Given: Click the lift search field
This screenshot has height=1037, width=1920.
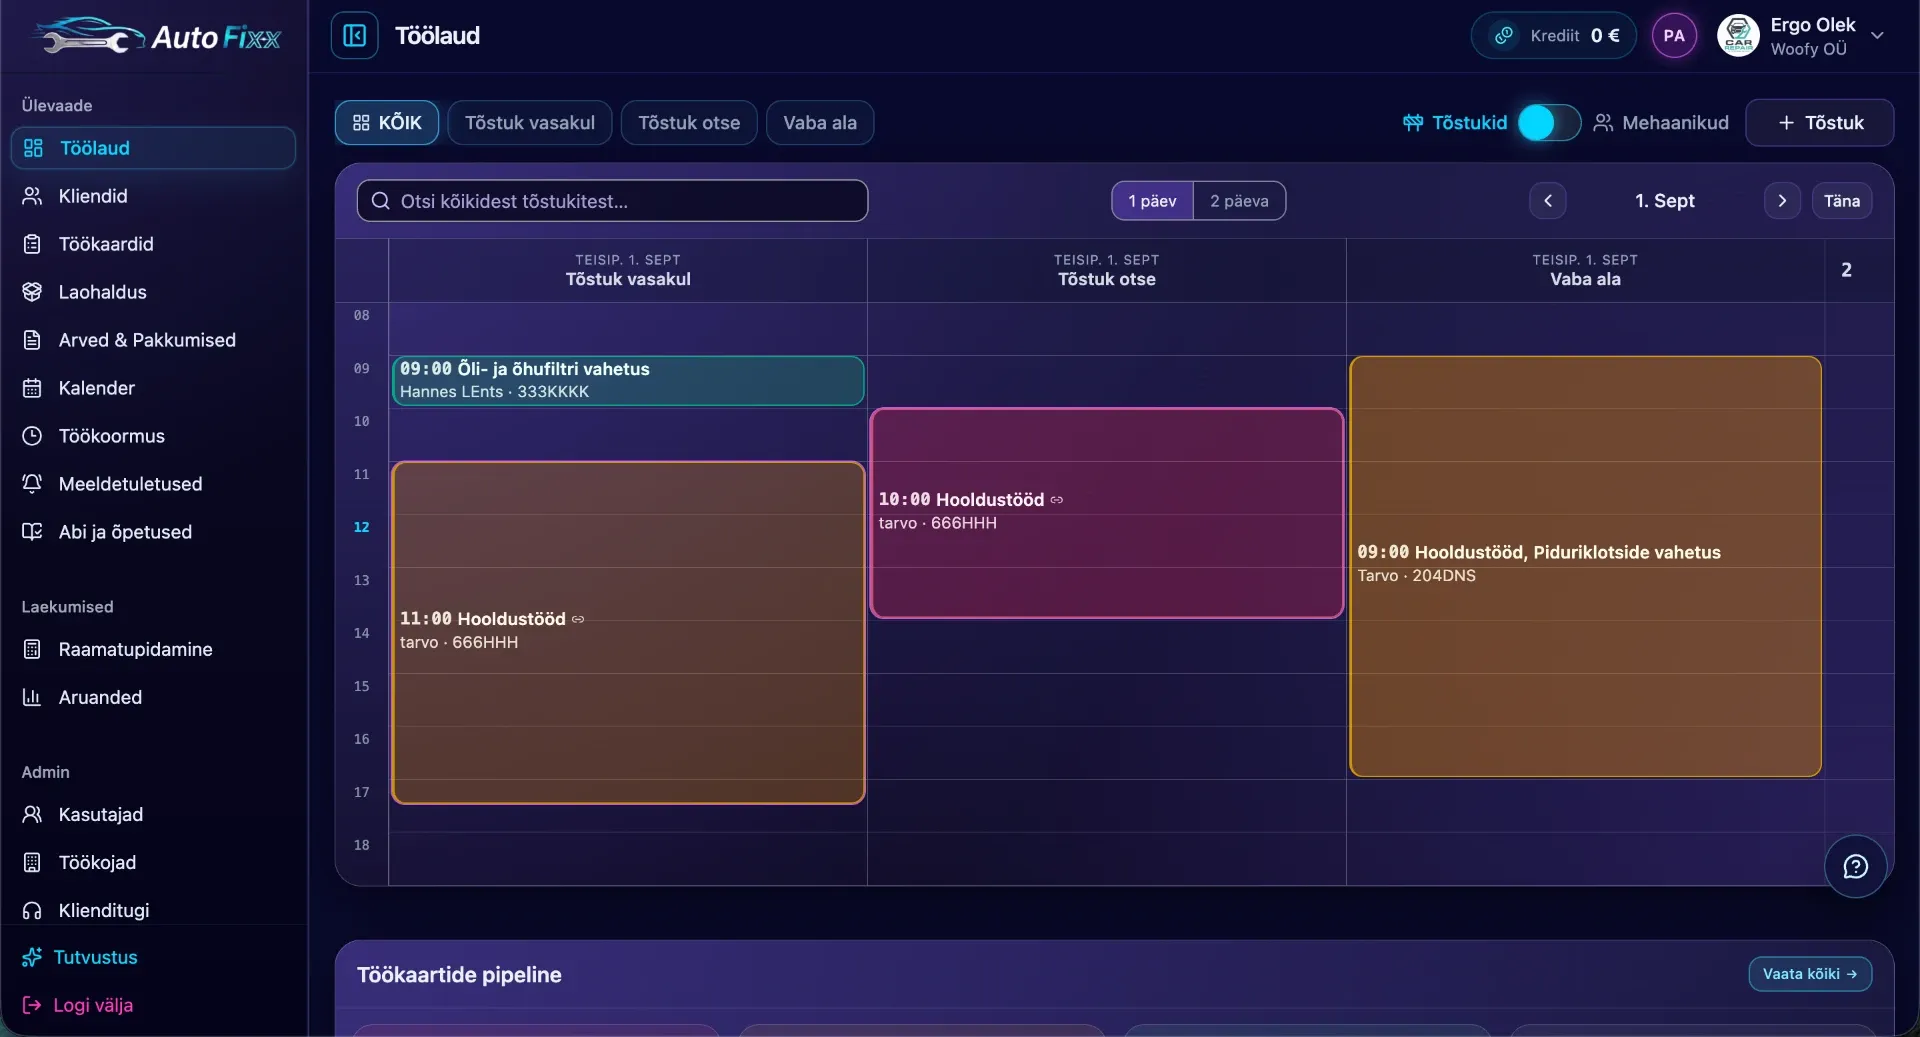Looking at the screenshot, I should point(612,201).
